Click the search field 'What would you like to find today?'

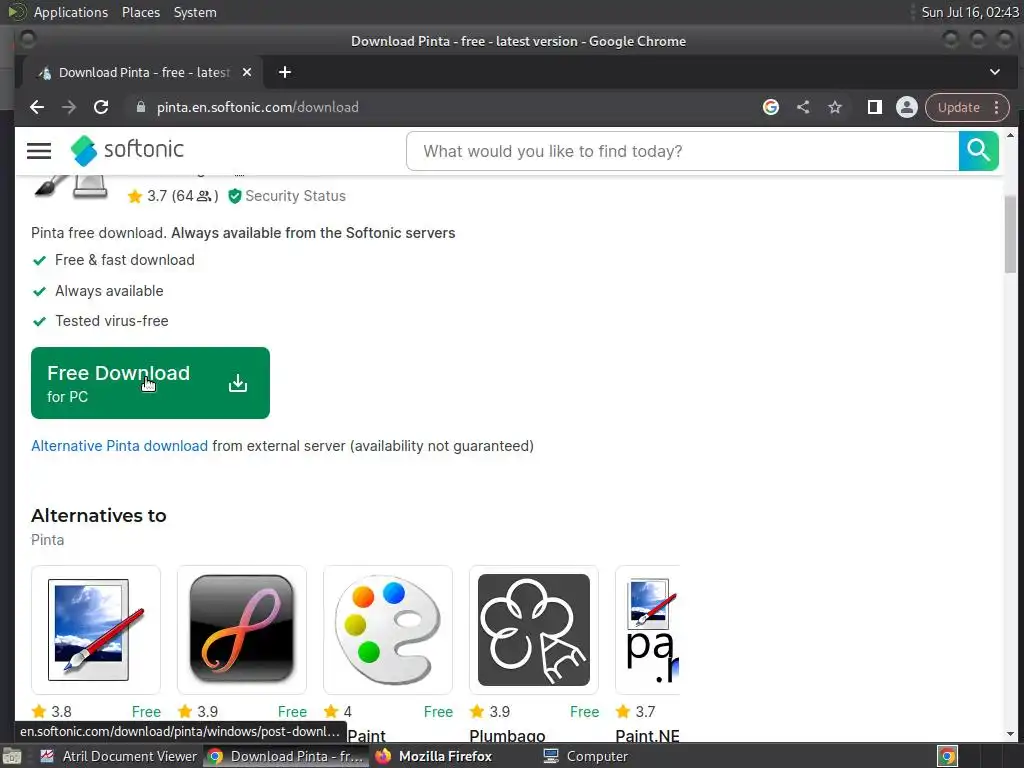(682, 151)
